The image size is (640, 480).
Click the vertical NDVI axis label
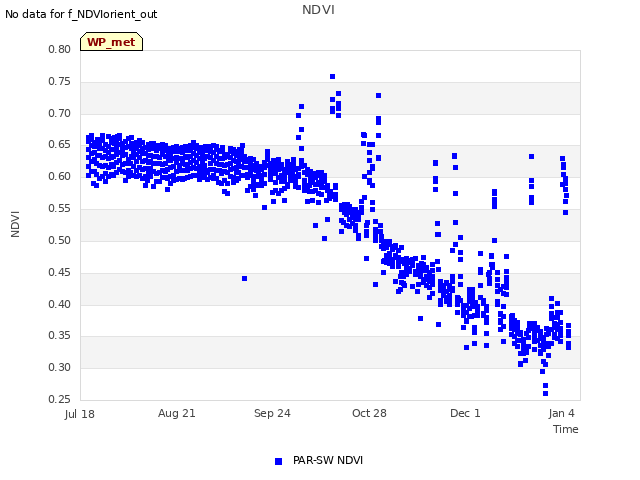(15, 224)
